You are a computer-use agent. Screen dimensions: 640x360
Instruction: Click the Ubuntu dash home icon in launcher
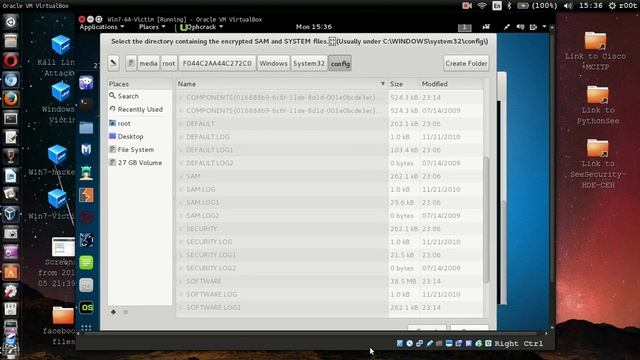pos(11,21)
